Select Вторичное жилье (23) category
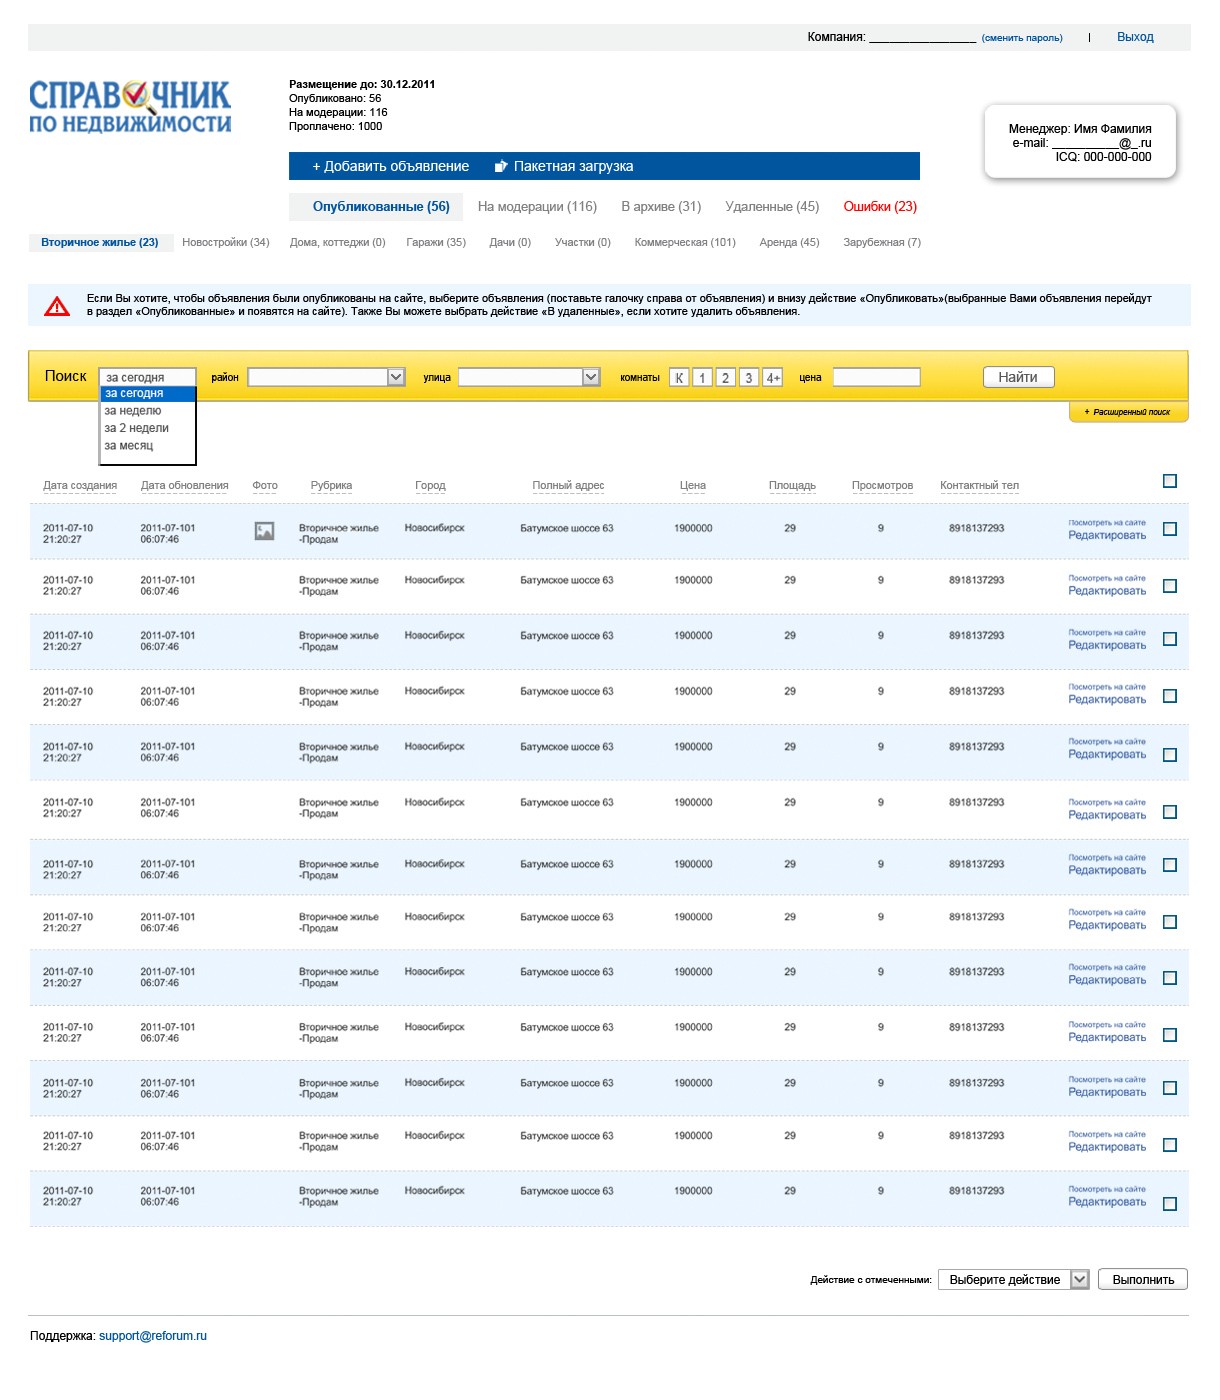Image resolution: width=1220 pixels, height=1400 pixels. click(x=100, y=242)
